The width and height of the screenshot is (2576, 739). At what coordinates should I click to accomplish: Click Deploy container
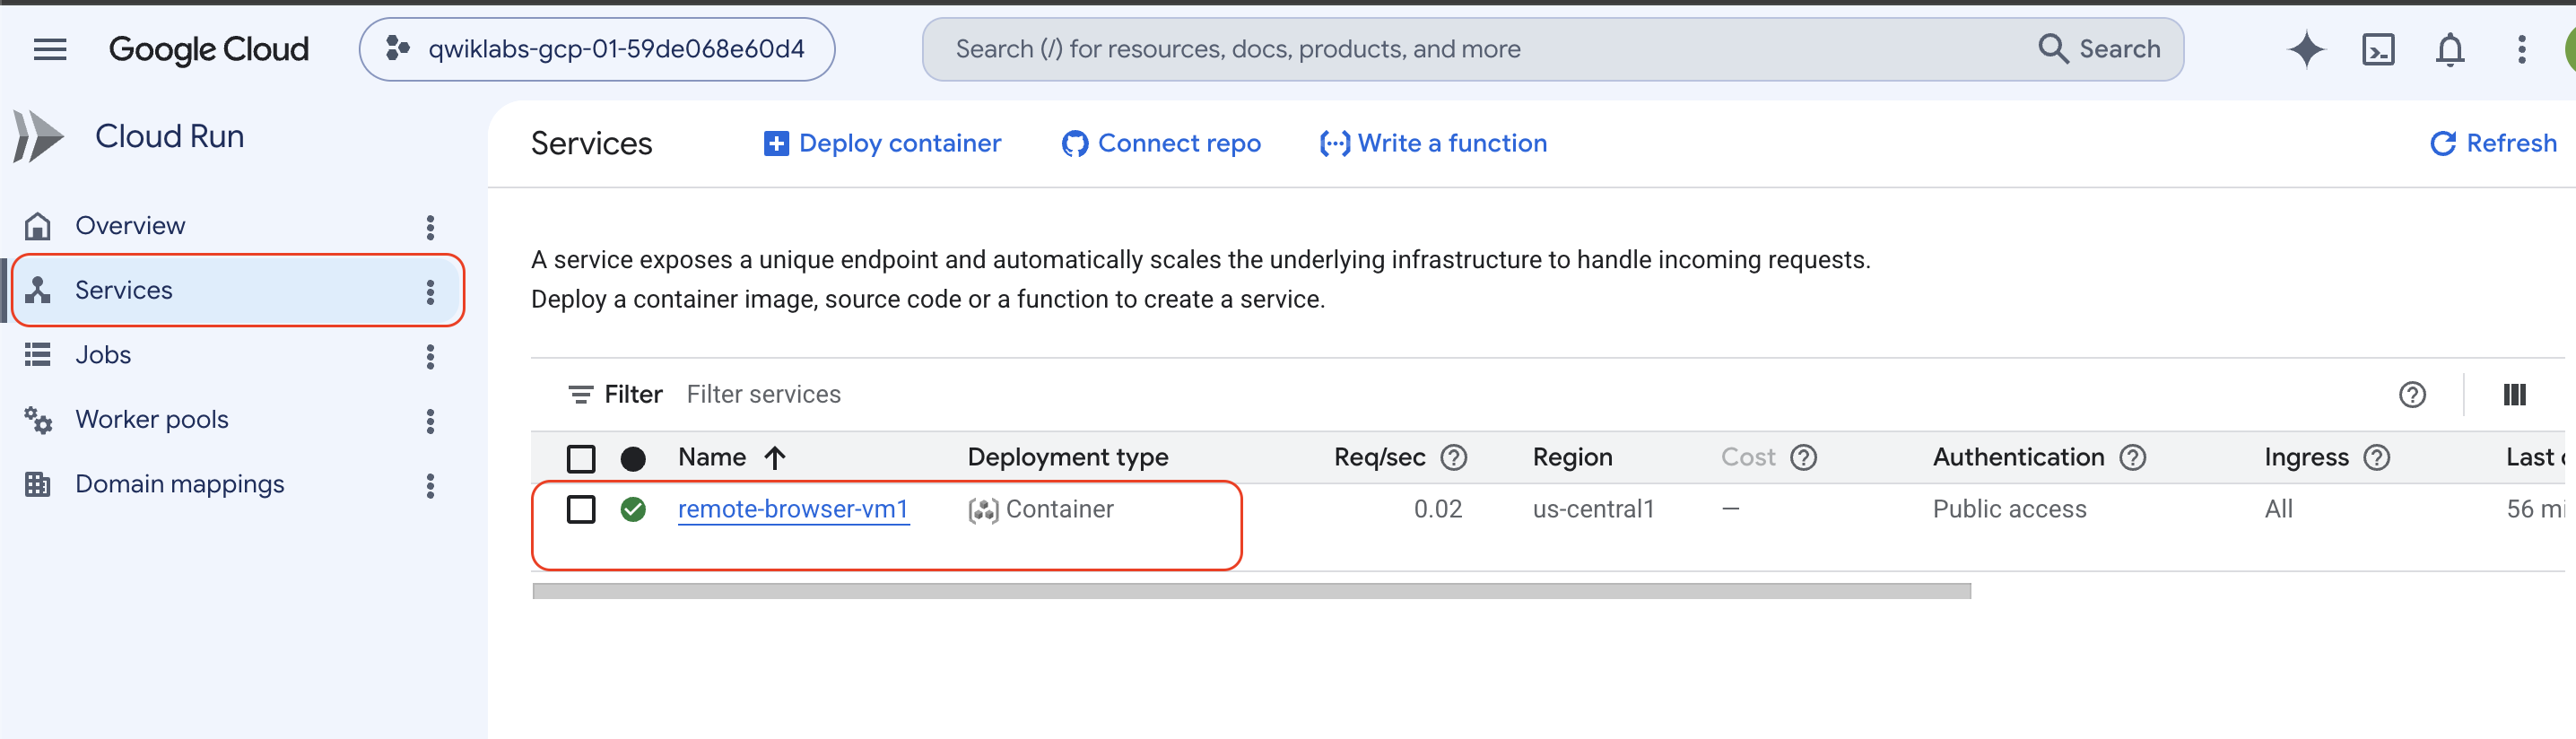coord(882,144)
